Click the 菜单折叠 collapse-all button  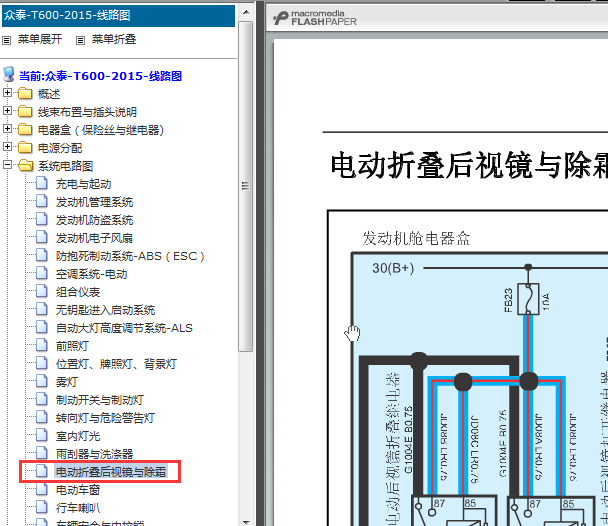click(x=114, y=39)
